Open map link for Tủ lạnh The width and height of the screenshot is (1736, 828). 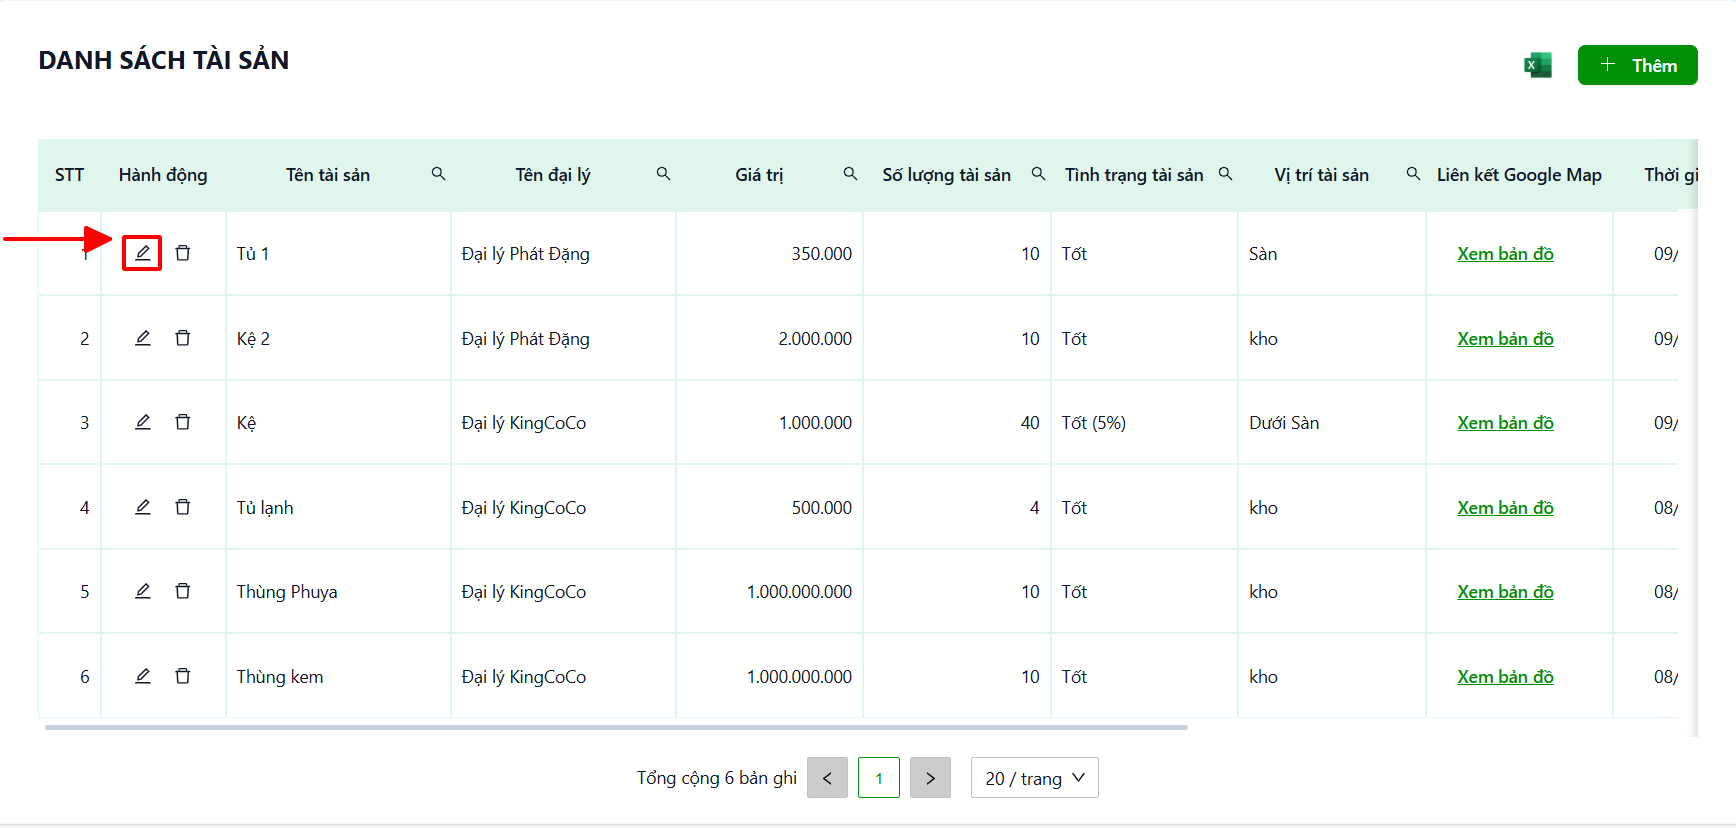tap(1505, 508)
